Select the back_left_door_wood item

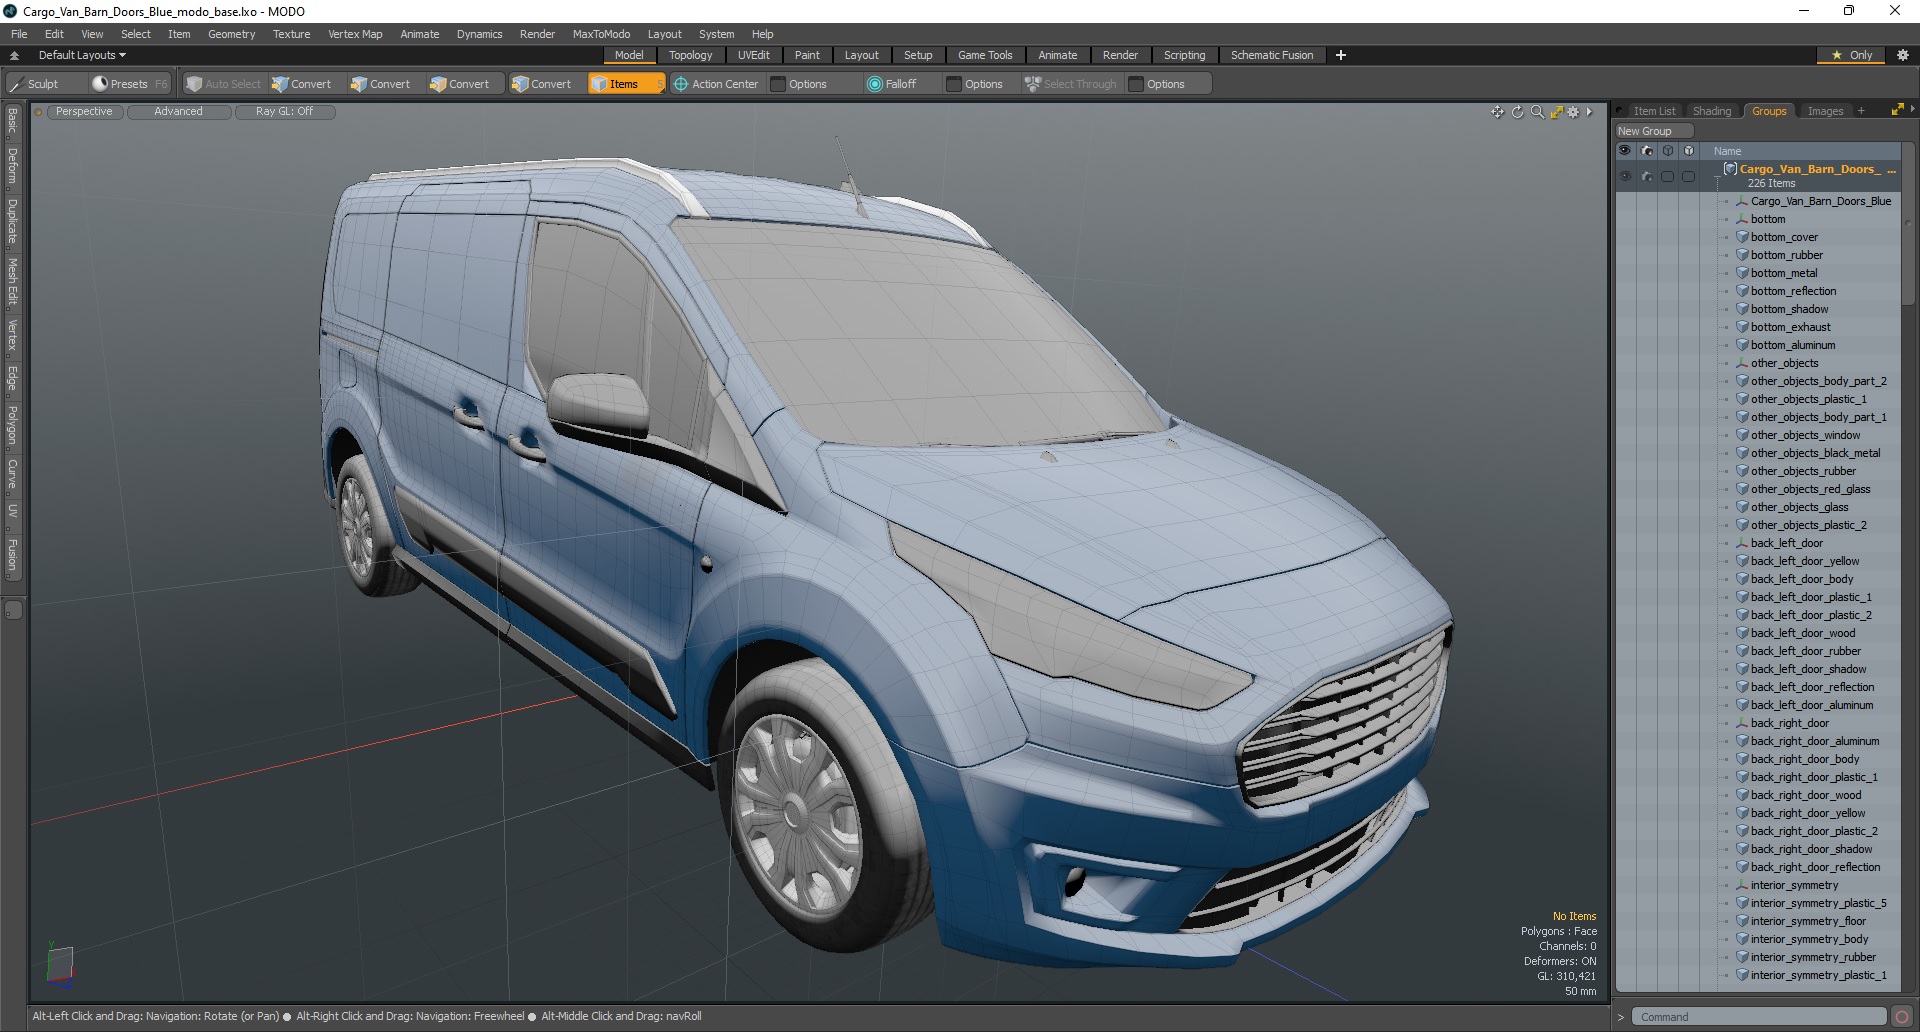(x=1802, y=633)
